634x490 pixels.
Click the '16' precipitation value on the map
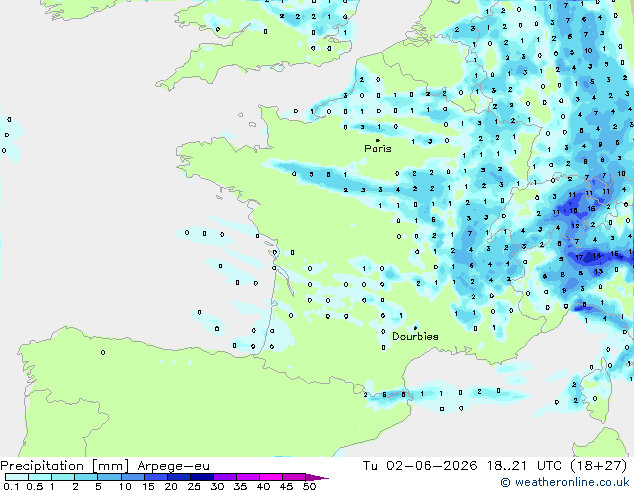pyautogui.click(x=591, y=209)
